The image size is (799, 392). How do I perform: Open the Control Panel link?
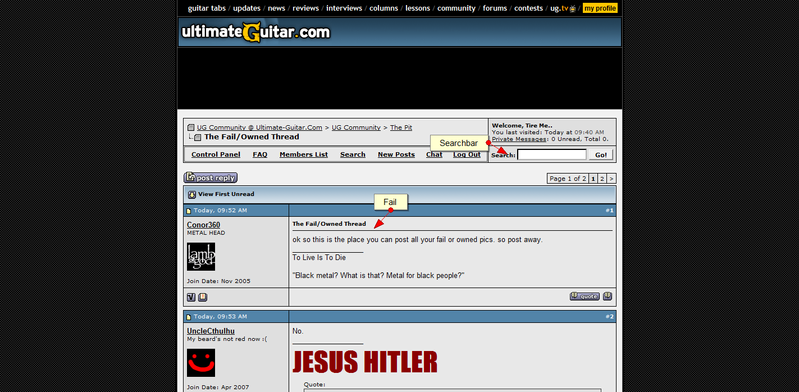click(216, 154)
